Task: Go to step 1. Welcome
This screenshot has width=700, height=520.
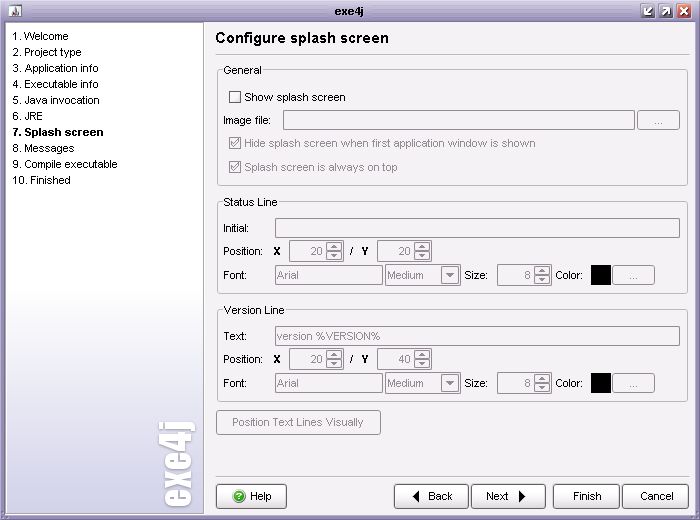Action: click(40, 36)
